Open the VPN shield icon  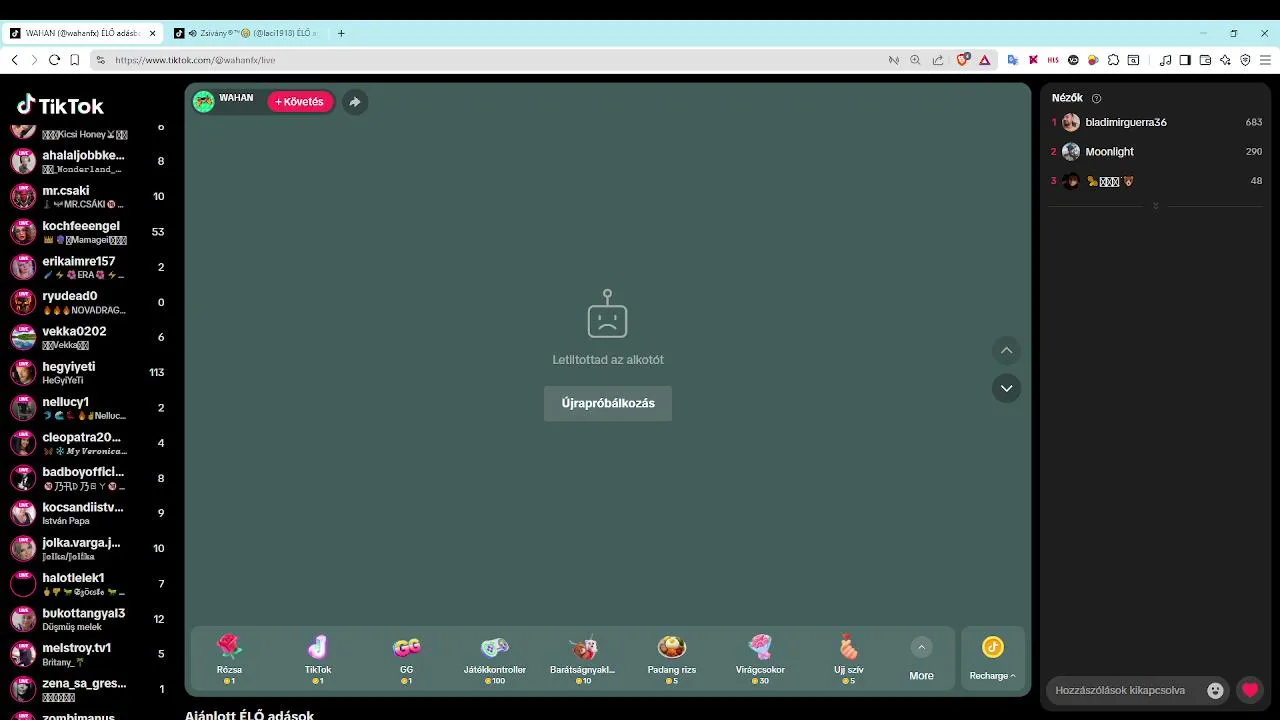coord(1245,60)
